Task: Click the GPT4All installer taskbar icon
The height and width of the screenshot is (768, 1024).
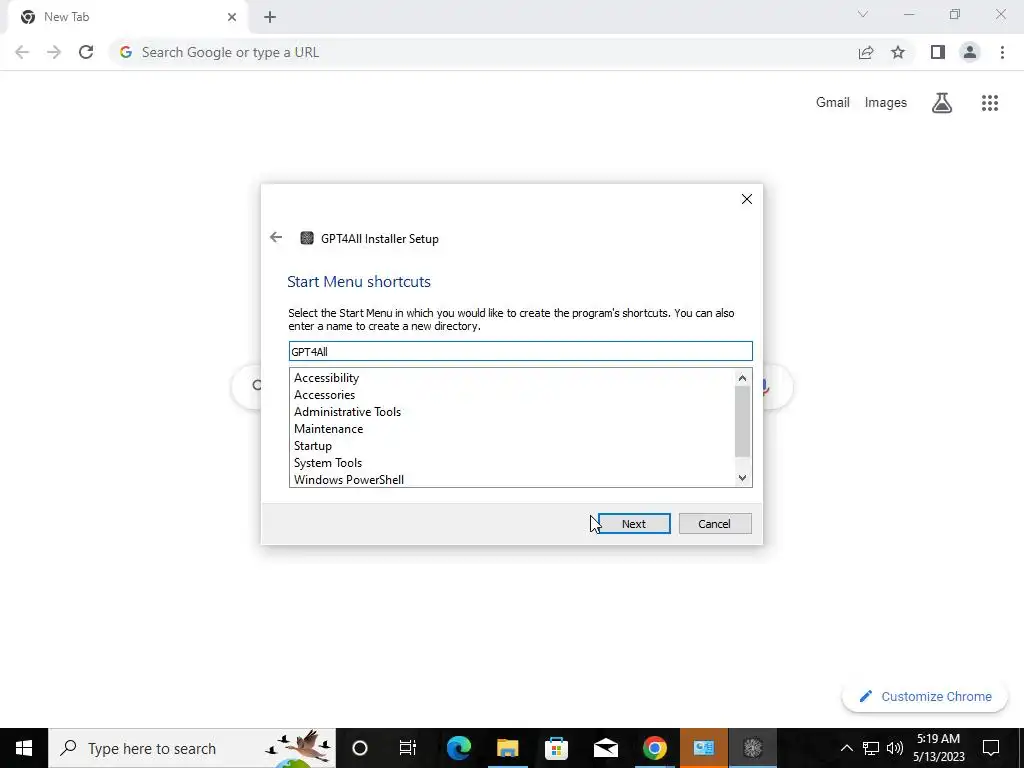Action: coord(753,748)
